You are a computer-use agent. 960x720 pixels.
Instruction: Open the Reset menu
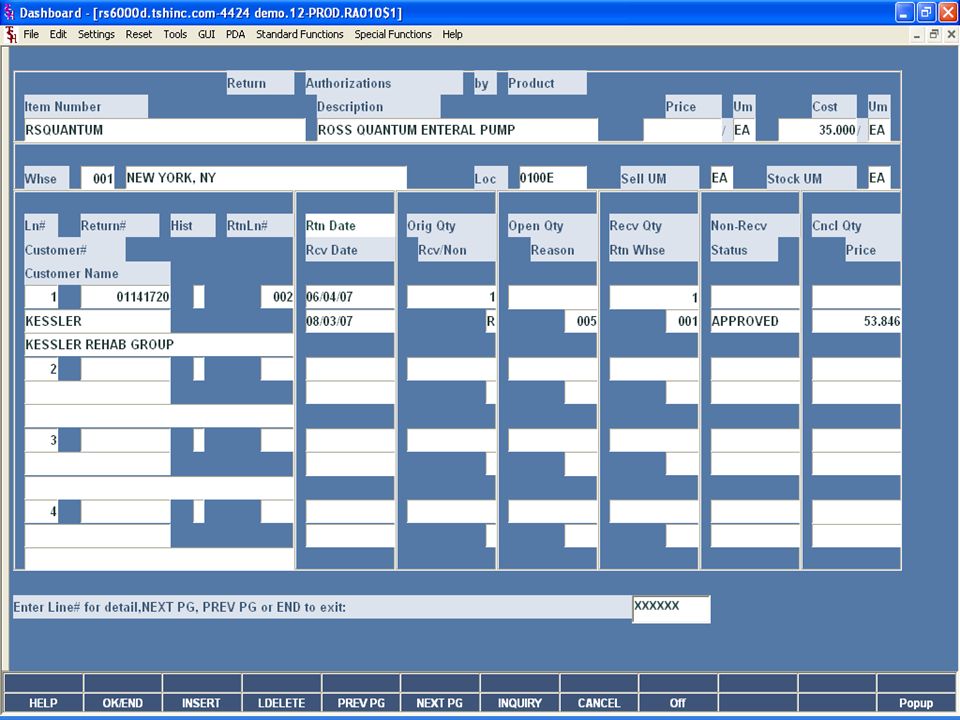[x=138, y=34]
